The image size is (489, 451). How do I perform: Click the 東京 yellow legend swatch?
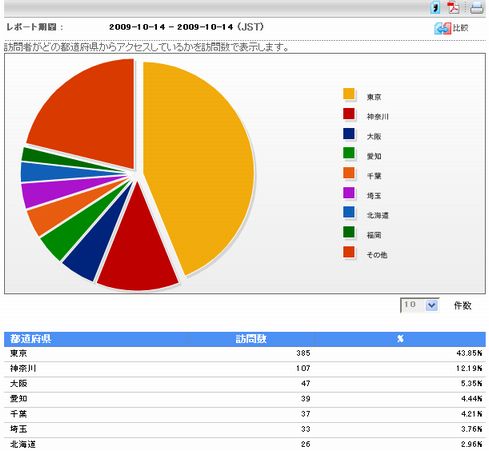pos(349,94)
